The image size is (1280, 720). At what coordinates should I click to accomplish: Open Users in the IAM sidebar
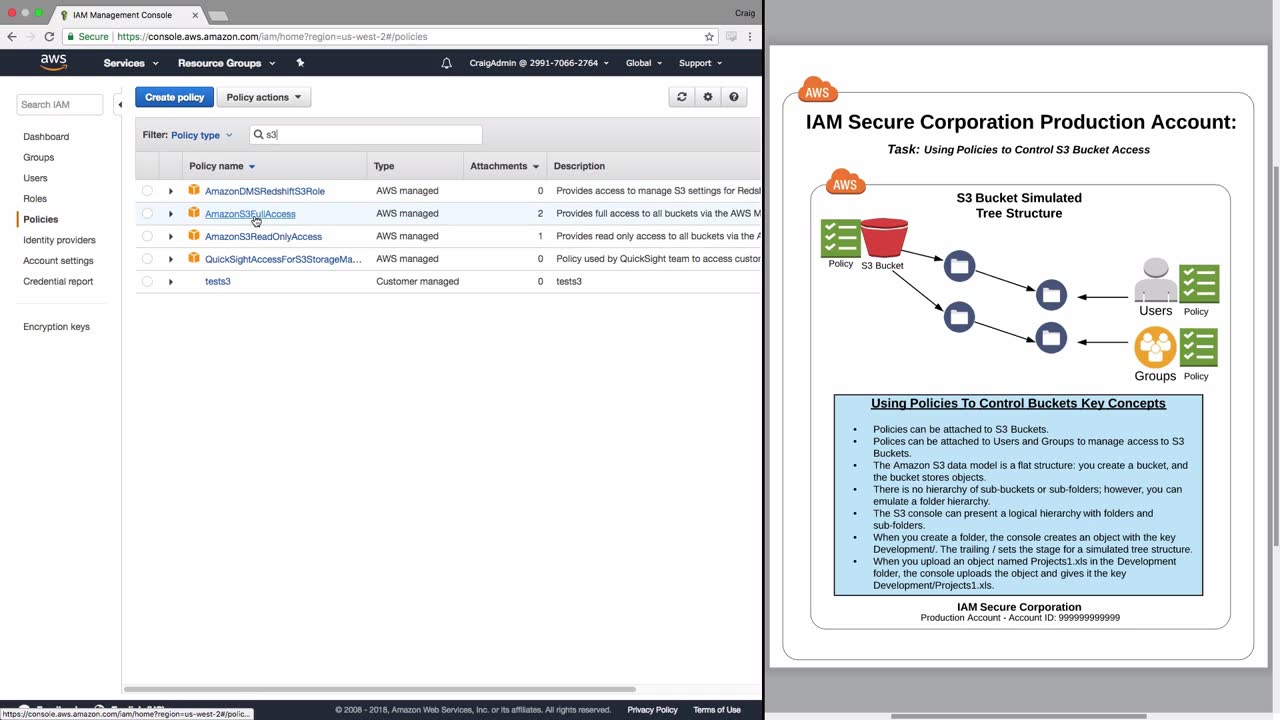[35, 178]
